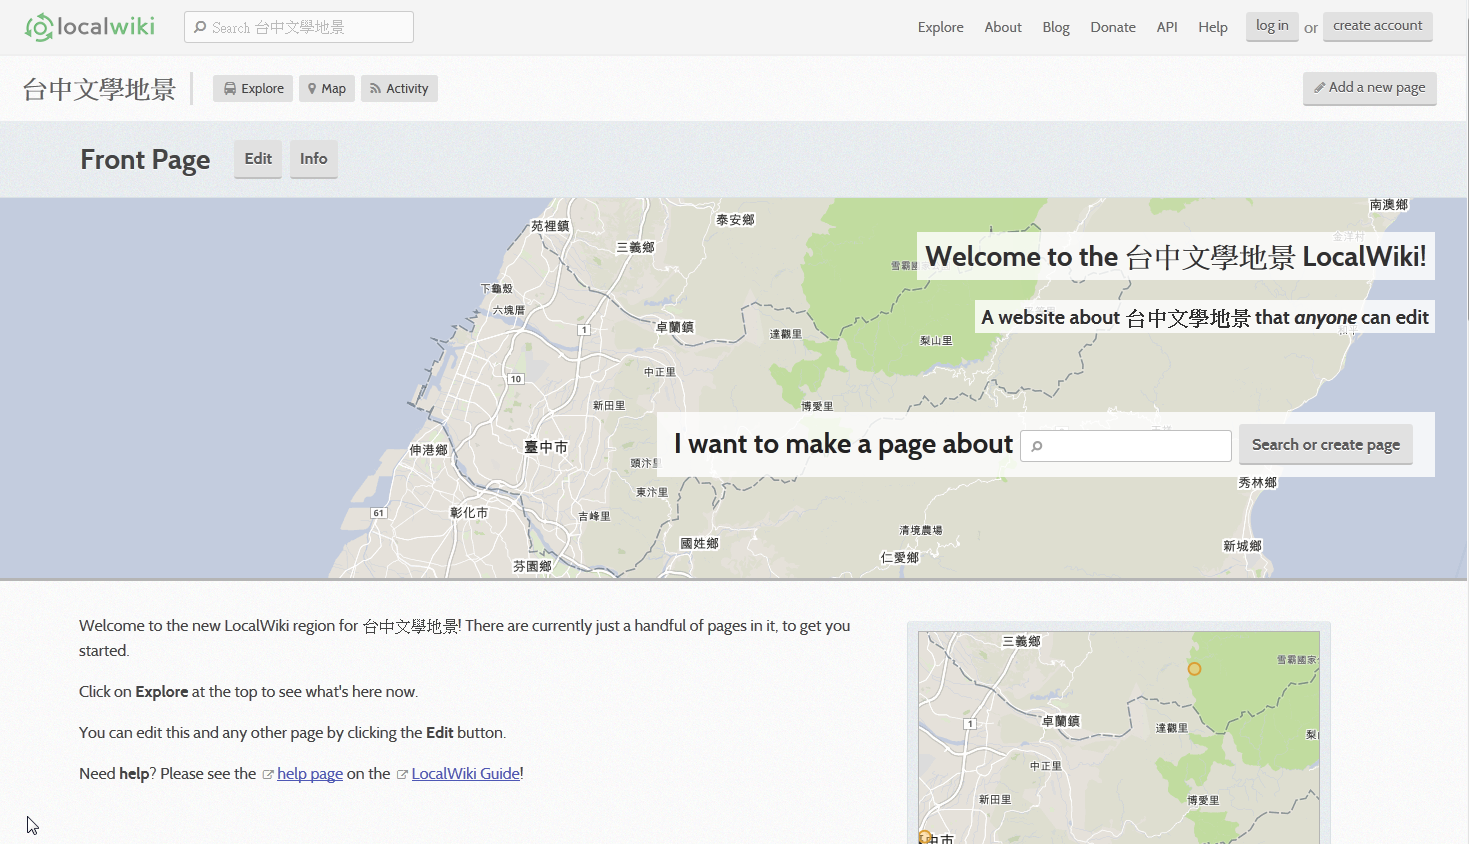
Task: Click Add a new page button
Action: click(x=1369, y=88)
